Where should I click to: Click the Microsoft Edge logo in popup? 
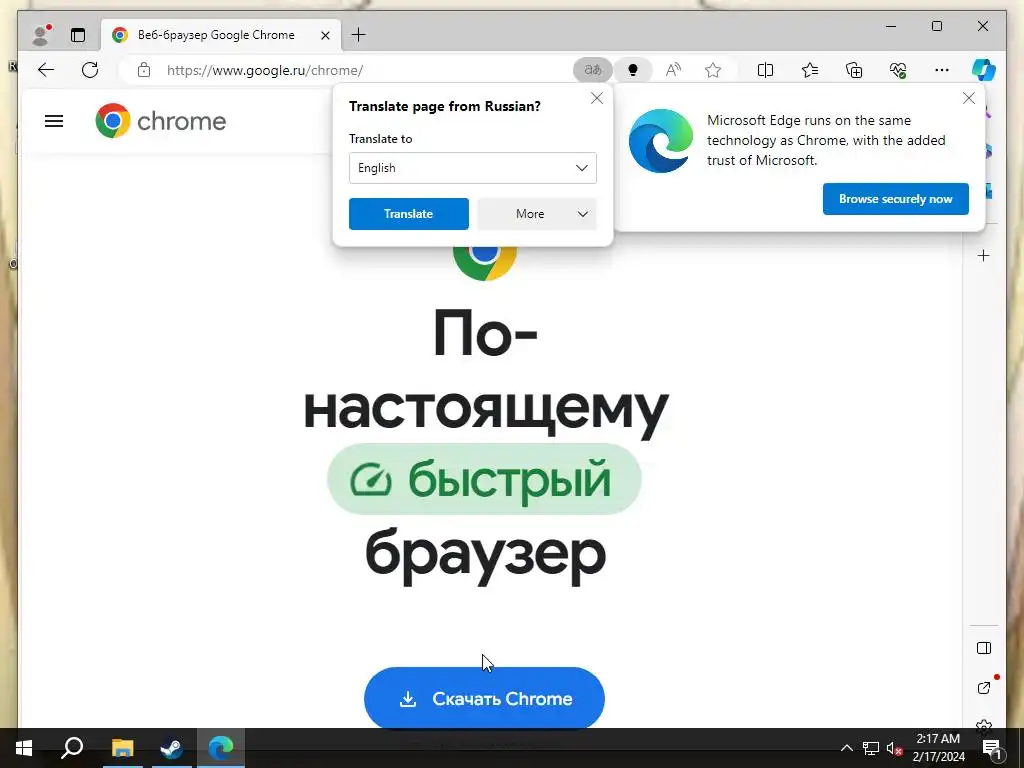pos(661,140)
